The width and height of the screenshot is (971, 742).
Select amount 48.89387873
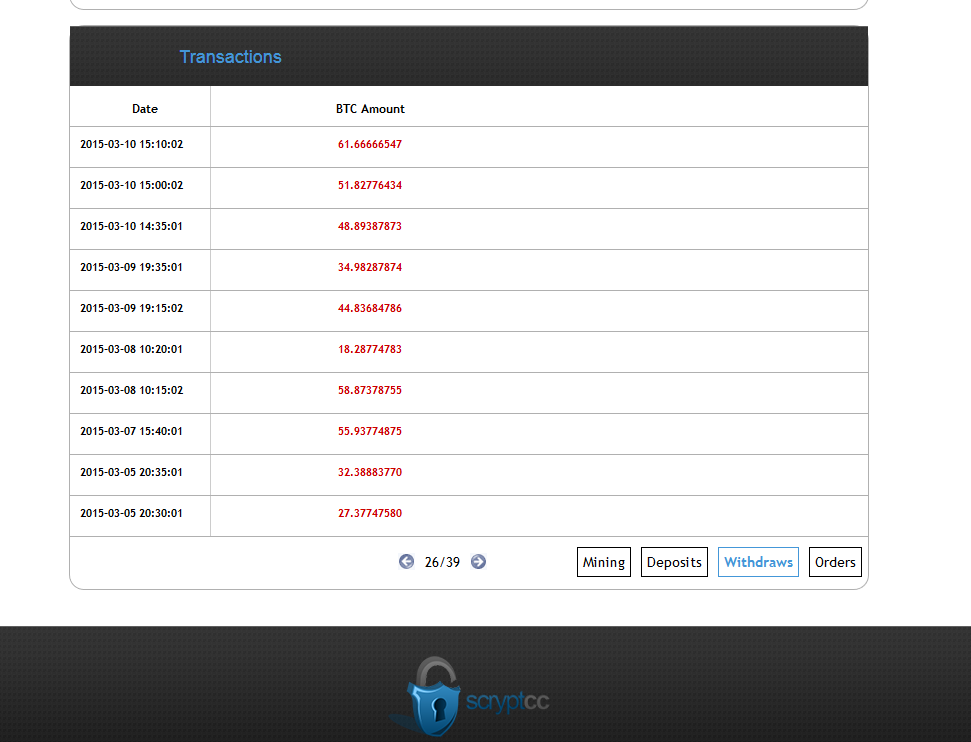pyautogui.click(x=370, y=226)
